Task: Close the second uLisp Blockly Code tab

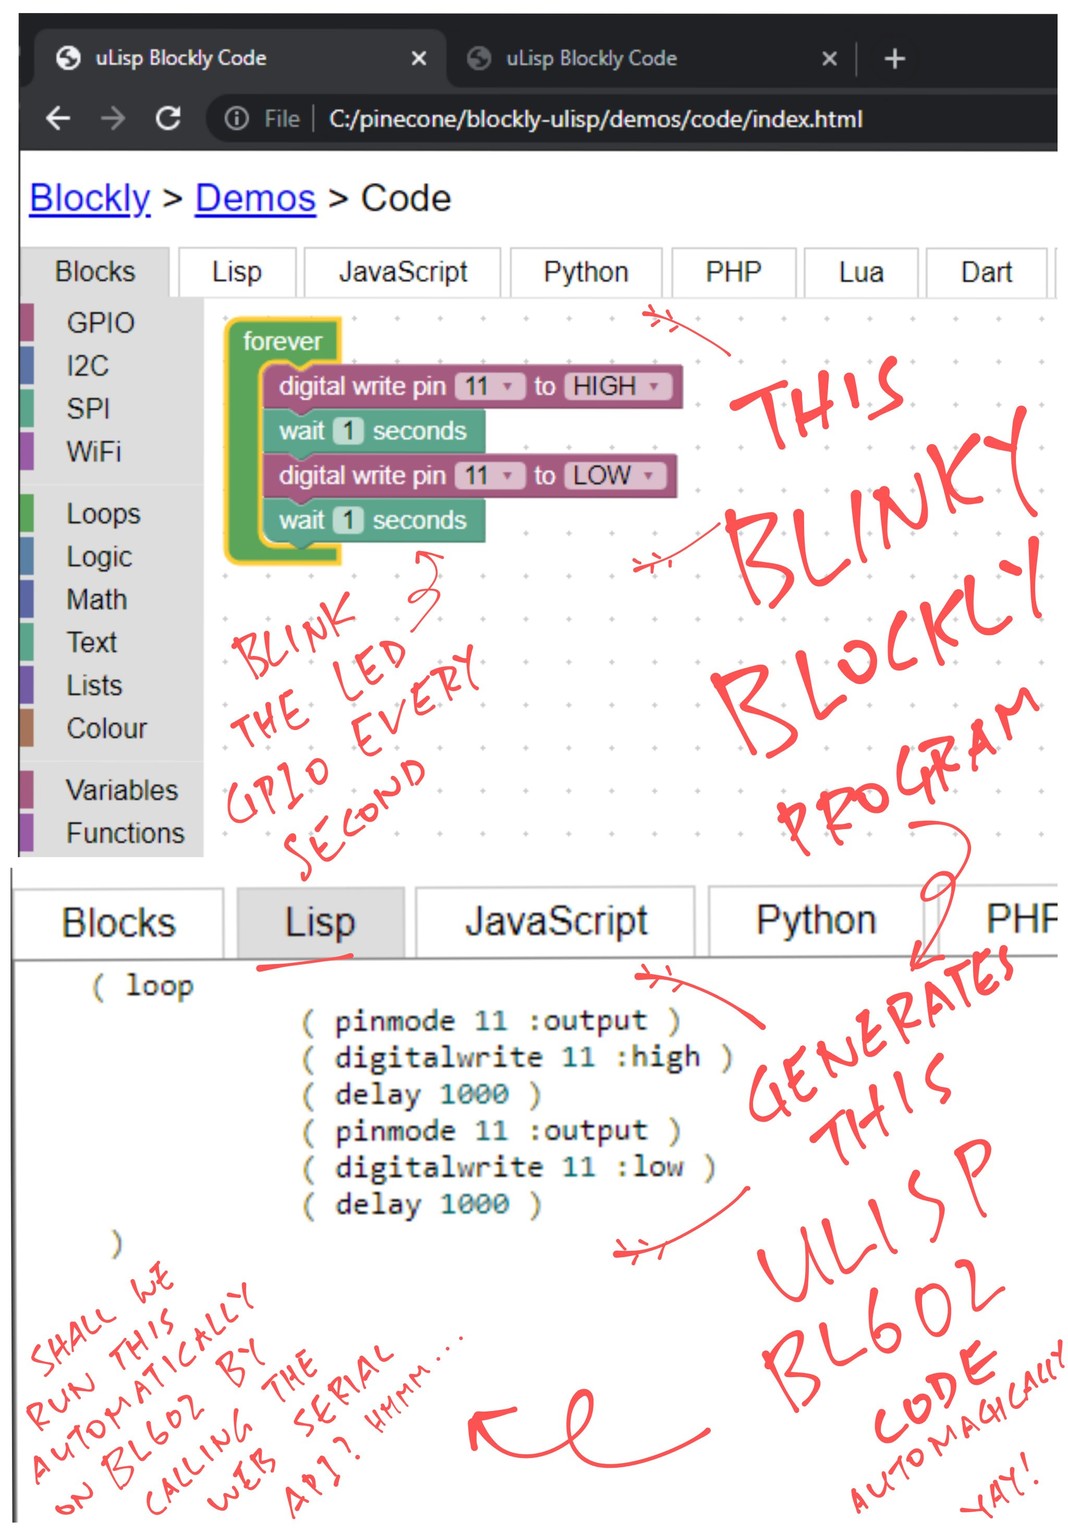Action: [829, 59]
